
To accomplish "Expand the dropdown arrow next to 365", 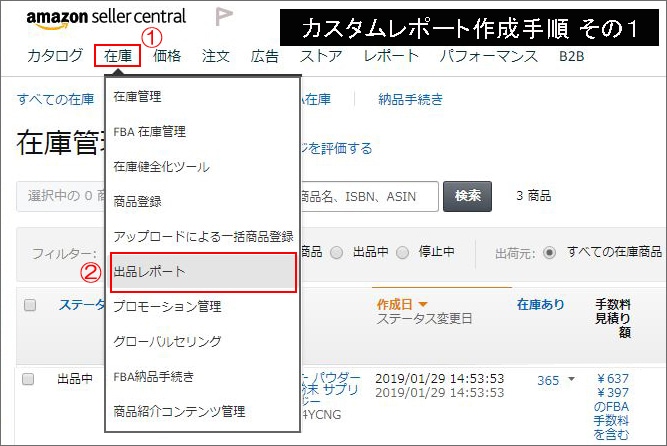I will tap(571, 379).
